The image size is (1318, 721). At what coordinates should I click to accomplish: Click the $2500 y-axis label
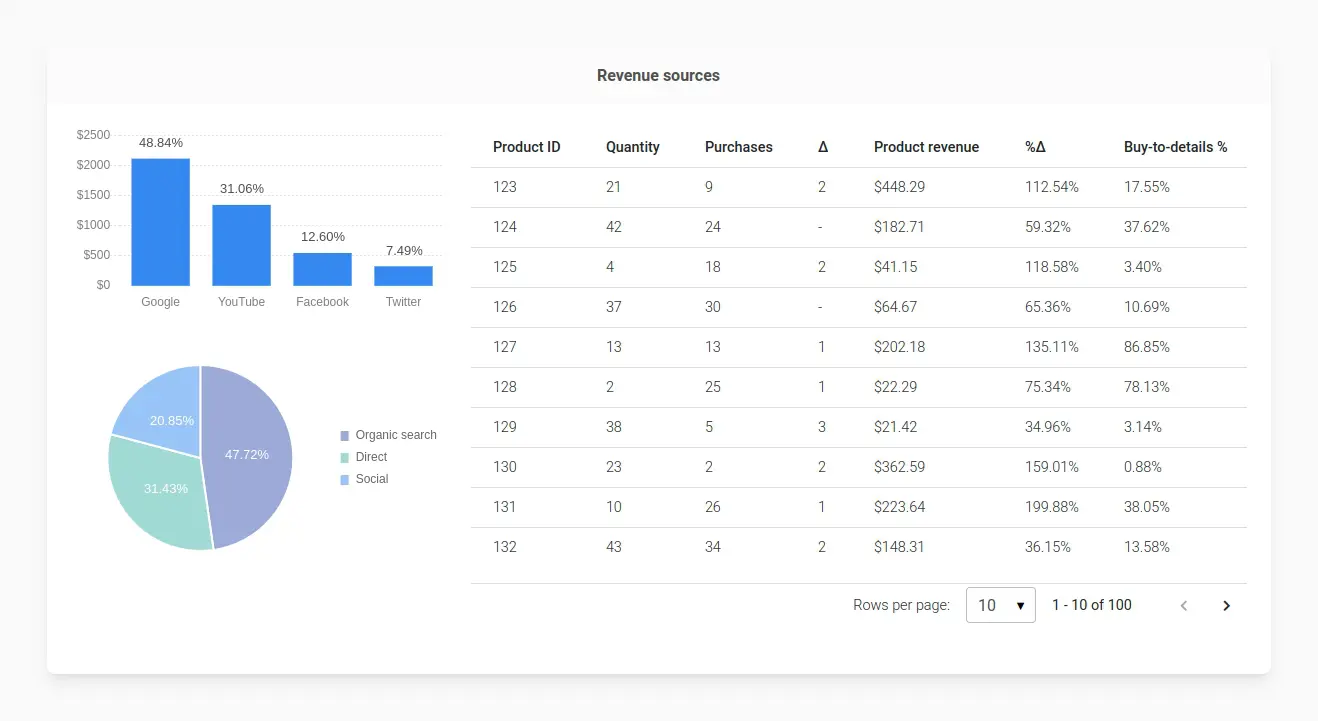pos(93,135)
